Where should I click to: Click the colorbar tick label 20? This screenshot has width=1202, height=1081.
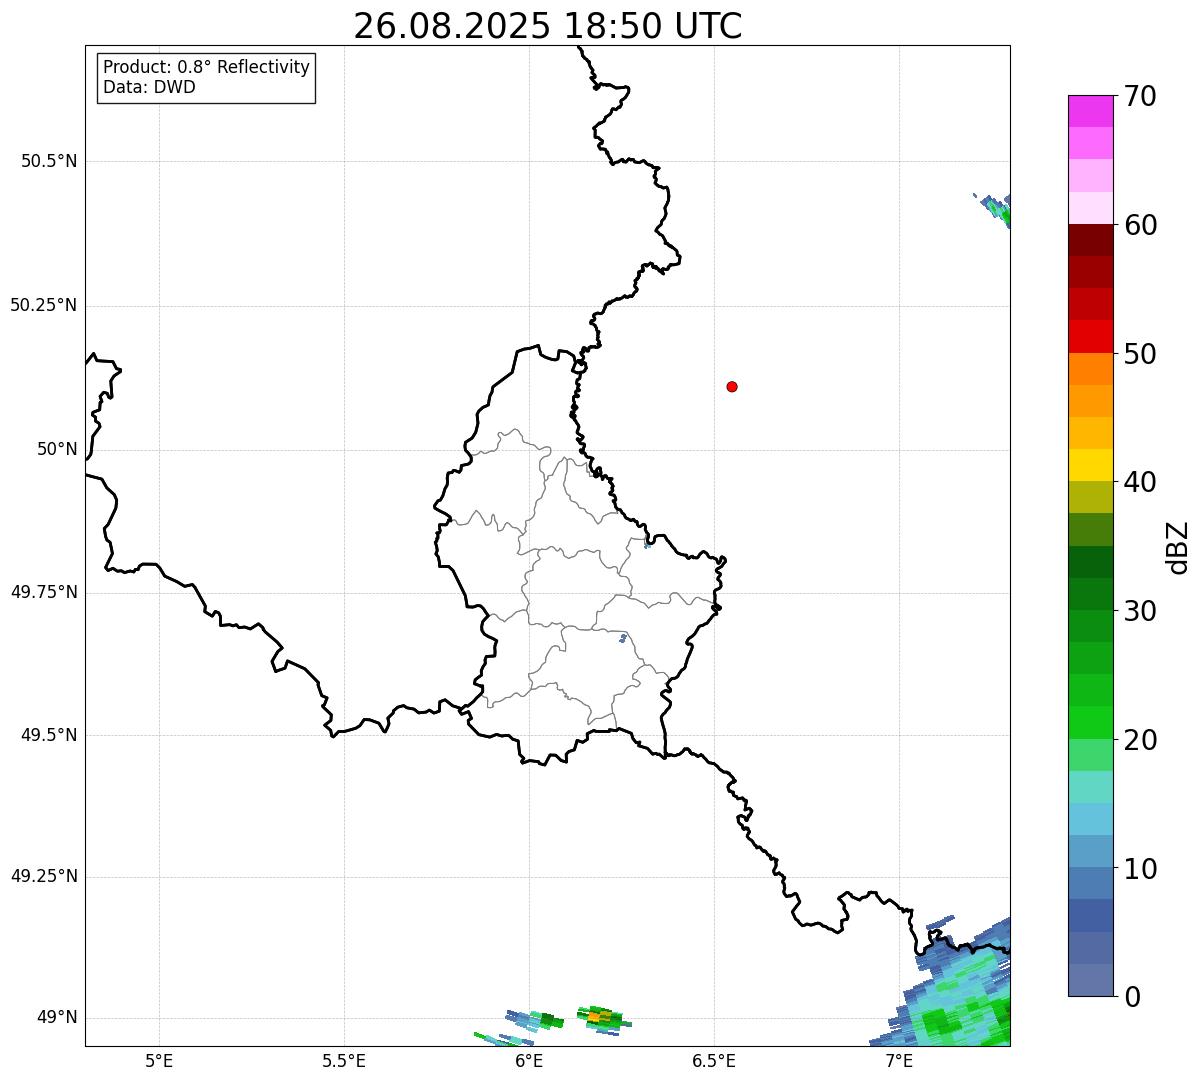pos(1140,740)
